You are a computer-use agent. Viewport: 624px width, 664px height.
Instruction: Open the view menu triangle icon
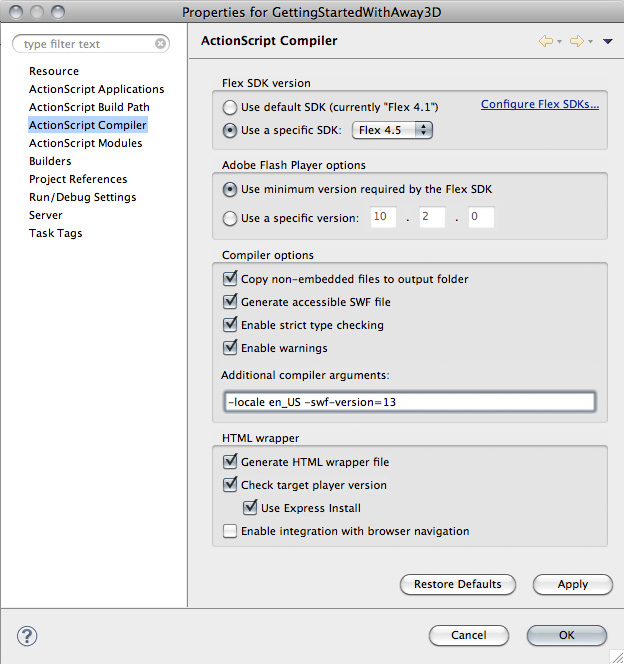click(x=607, y=42)
